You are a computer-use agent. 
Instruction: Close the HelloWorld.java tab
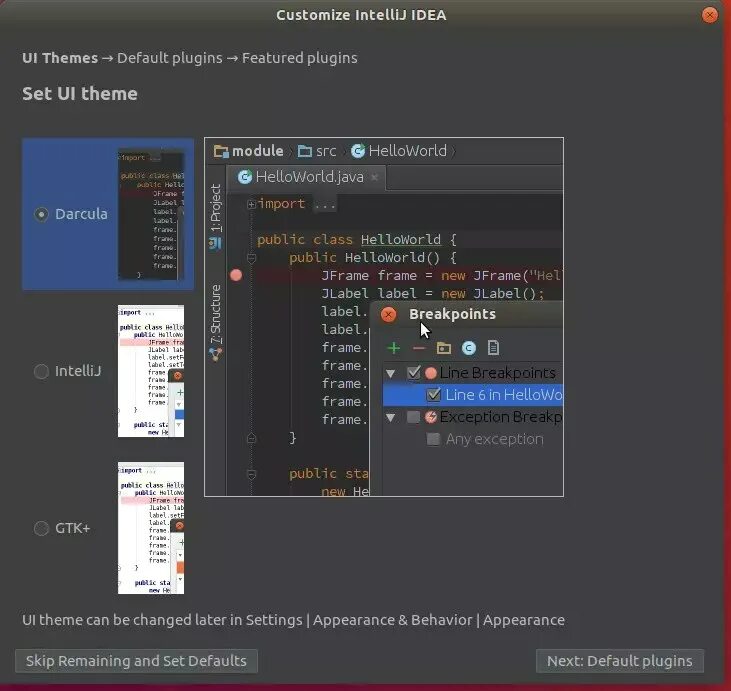[374, 177]
